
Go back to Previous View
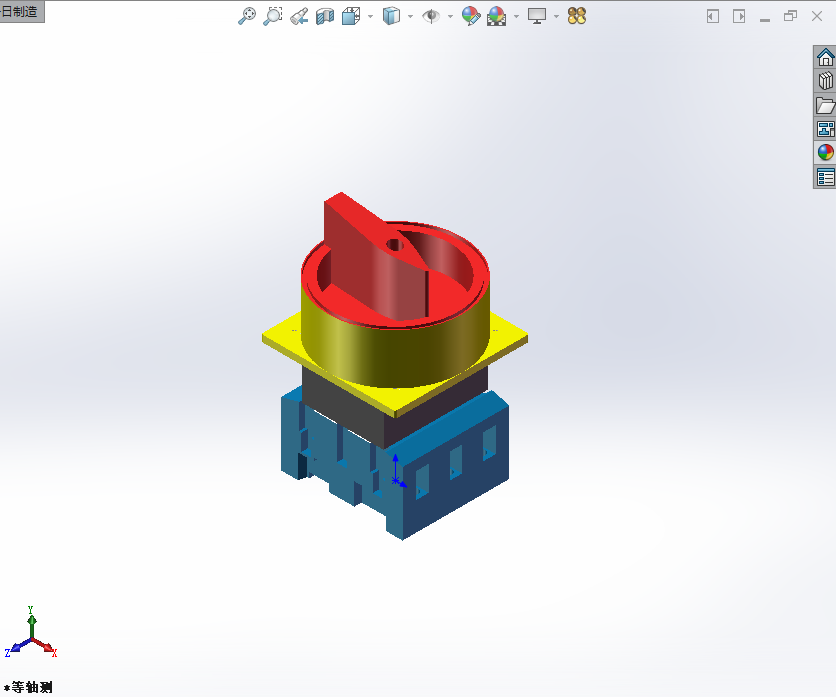pos(299,16)
